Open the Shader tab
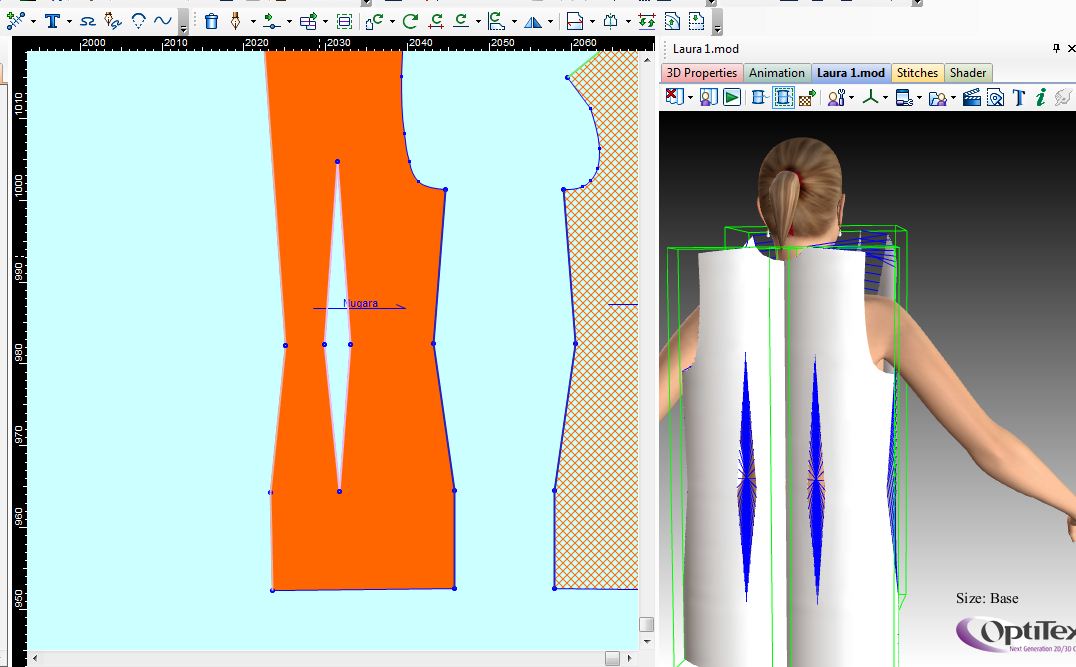 pyautogui.click(x=967, y=73)
